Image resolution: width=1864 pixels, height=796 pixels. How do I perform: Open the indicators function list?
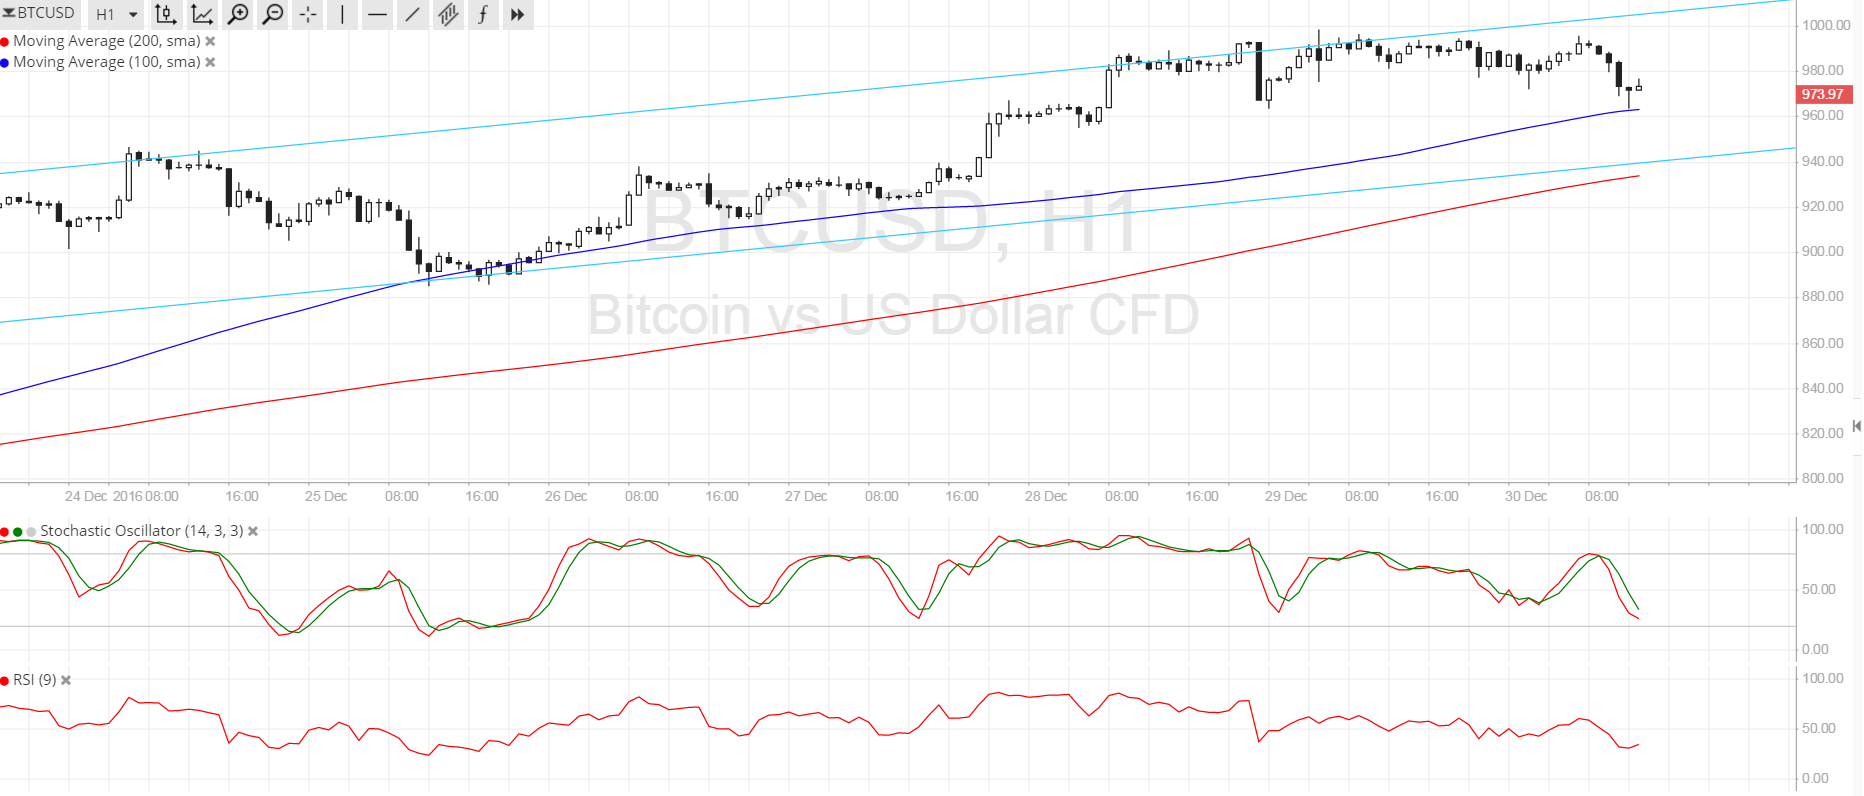pyautogui.click(x=483, y=14)
